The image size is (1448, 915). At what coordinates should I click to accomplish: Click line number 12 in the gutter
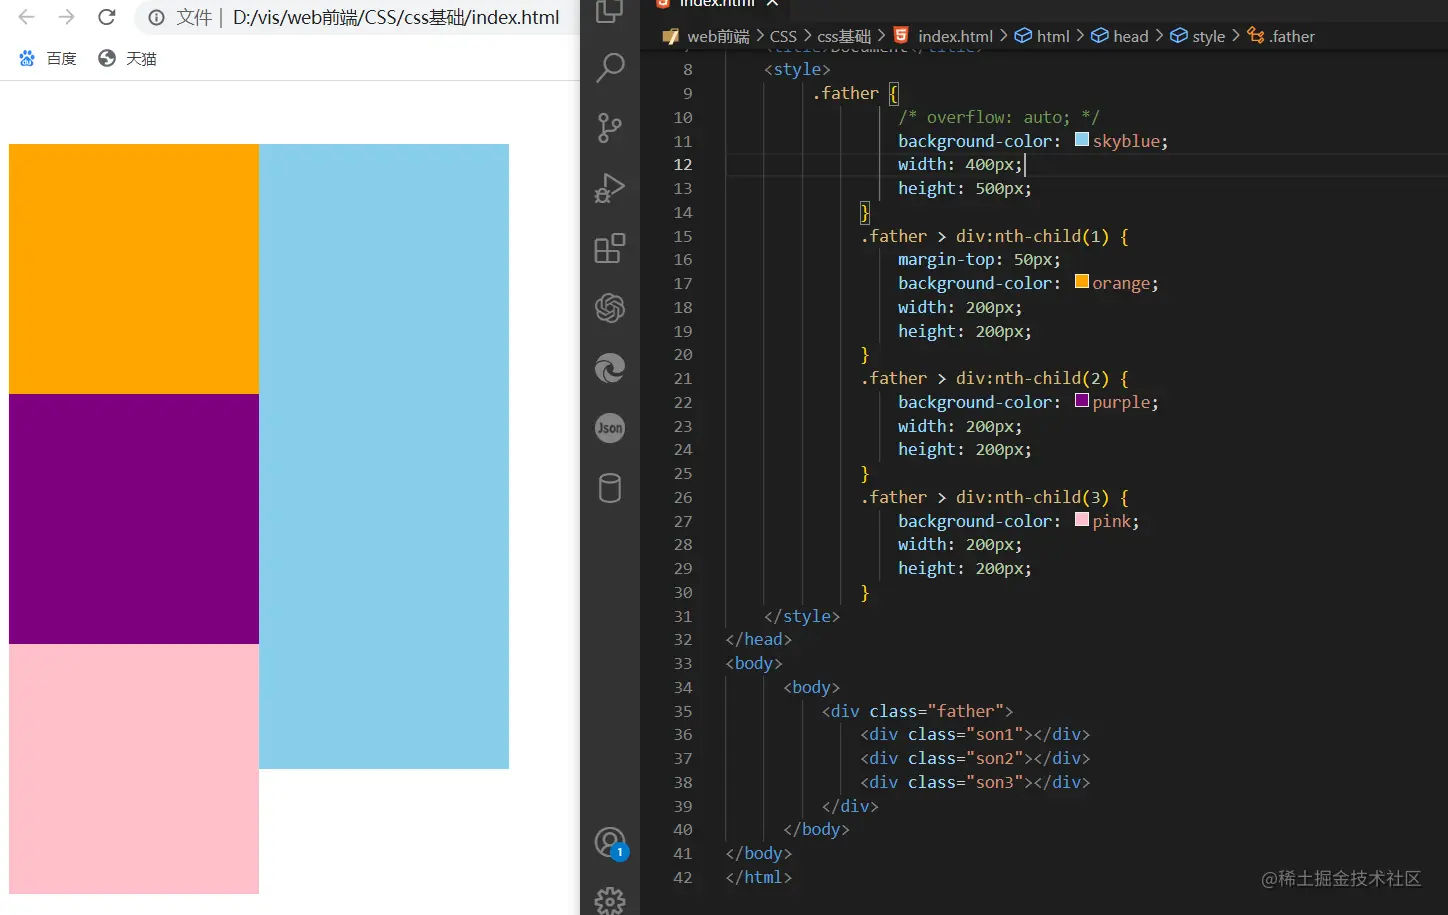[x=683, y=164]
